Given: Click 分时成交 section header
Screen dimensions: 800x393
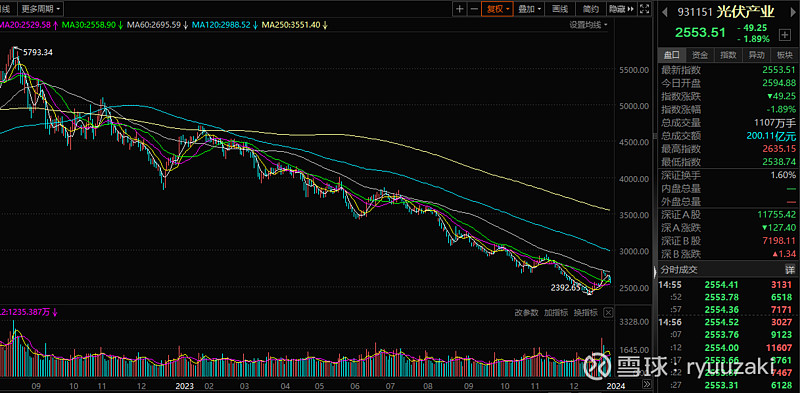Looking at the screenshot, I should pos(679,269).
